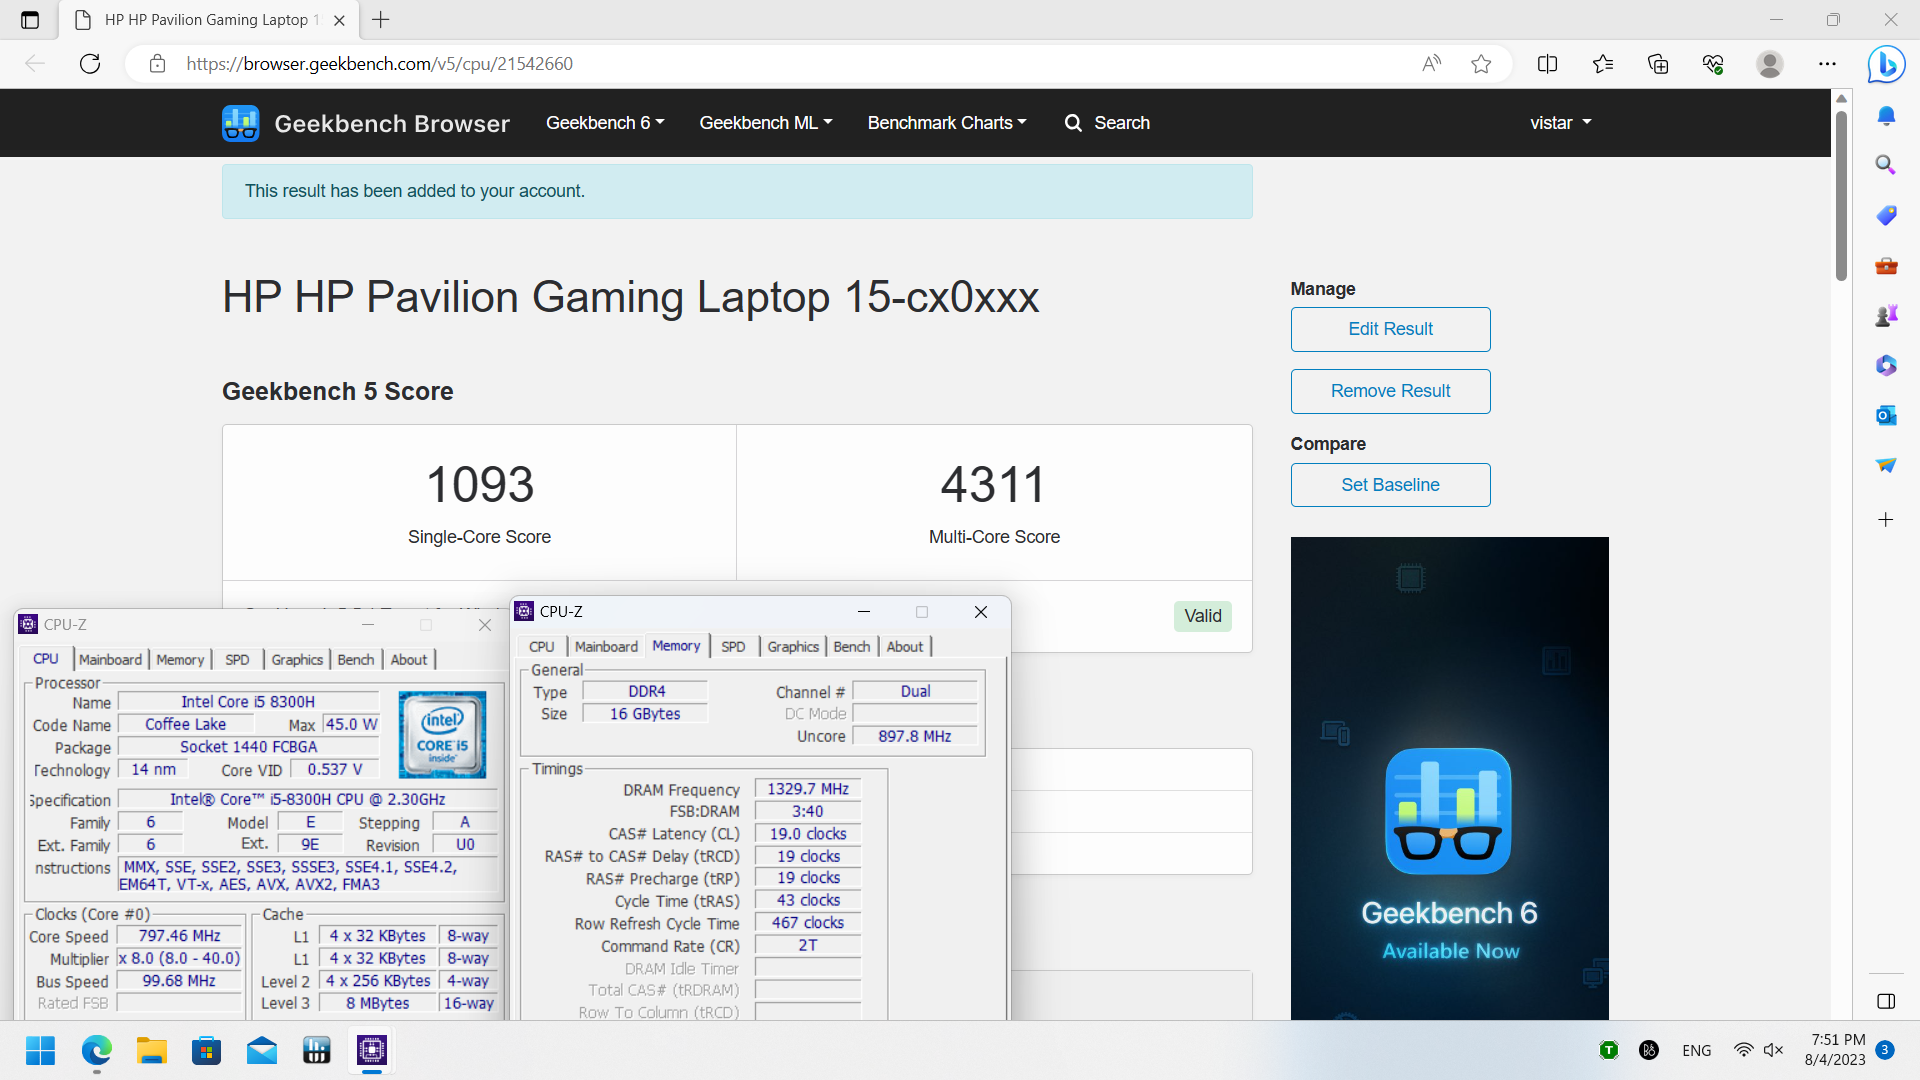This screenshot has width=1920, height=1080.
Task: Expand Geekbench 6 dropdown menu
Action: pos(605,123)
